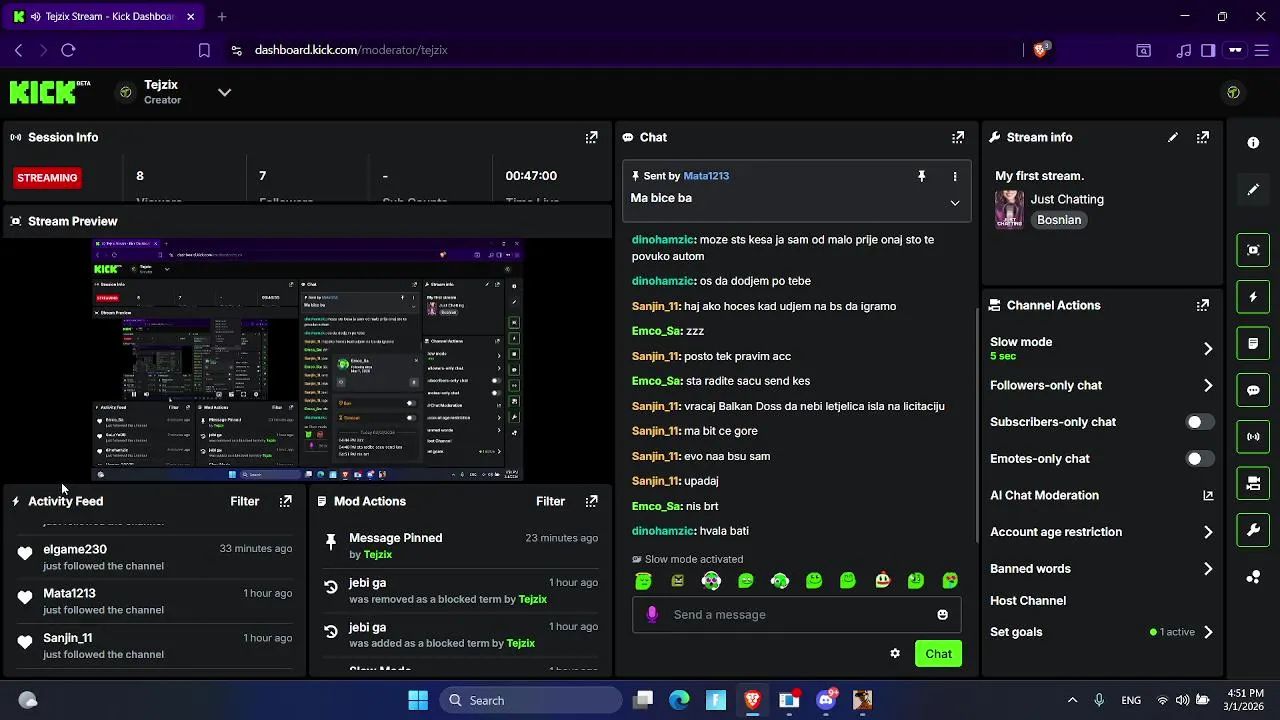Click the chat scrollbar
The width and height of the screenshot is (1280, 720).
(x=977, y=424)
